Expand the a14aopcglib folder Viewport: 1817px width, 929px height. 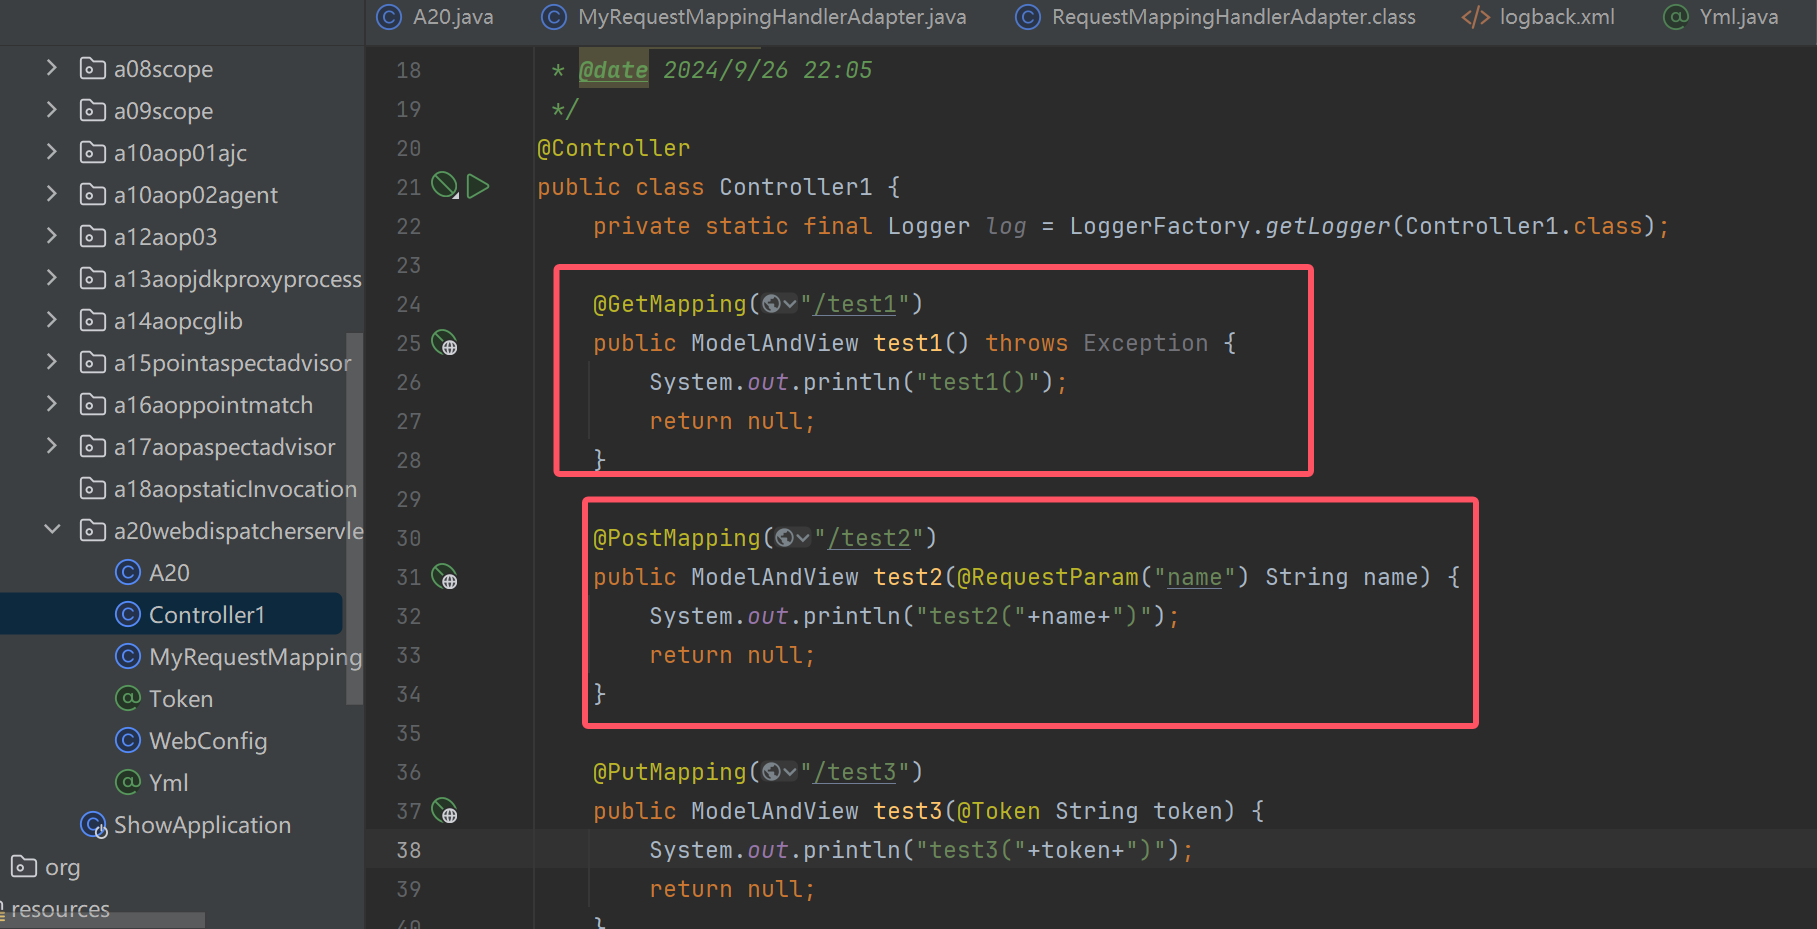[52, 320]
